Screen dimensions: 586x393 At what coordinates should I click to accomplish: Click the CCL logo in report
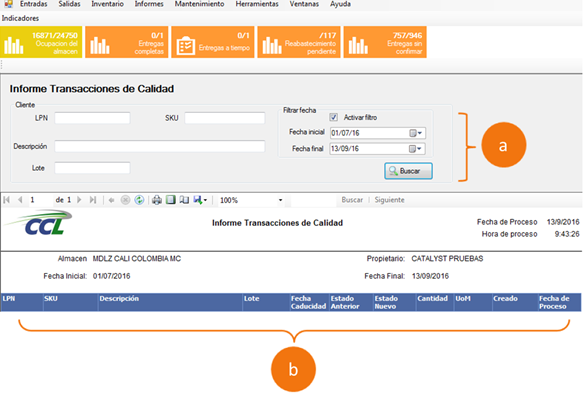click(39, 223)
